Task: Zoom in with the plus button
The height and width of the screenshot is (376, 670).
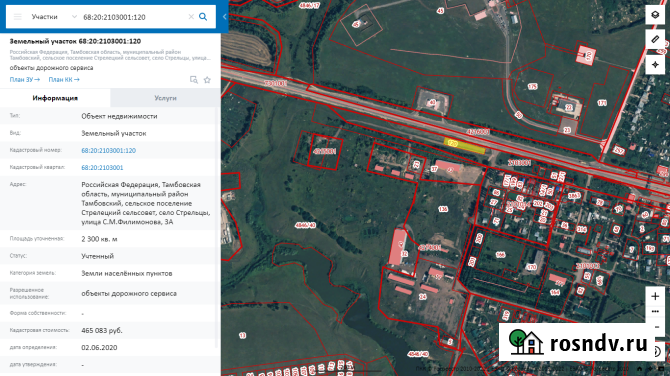Action: (x=655, y=296)
